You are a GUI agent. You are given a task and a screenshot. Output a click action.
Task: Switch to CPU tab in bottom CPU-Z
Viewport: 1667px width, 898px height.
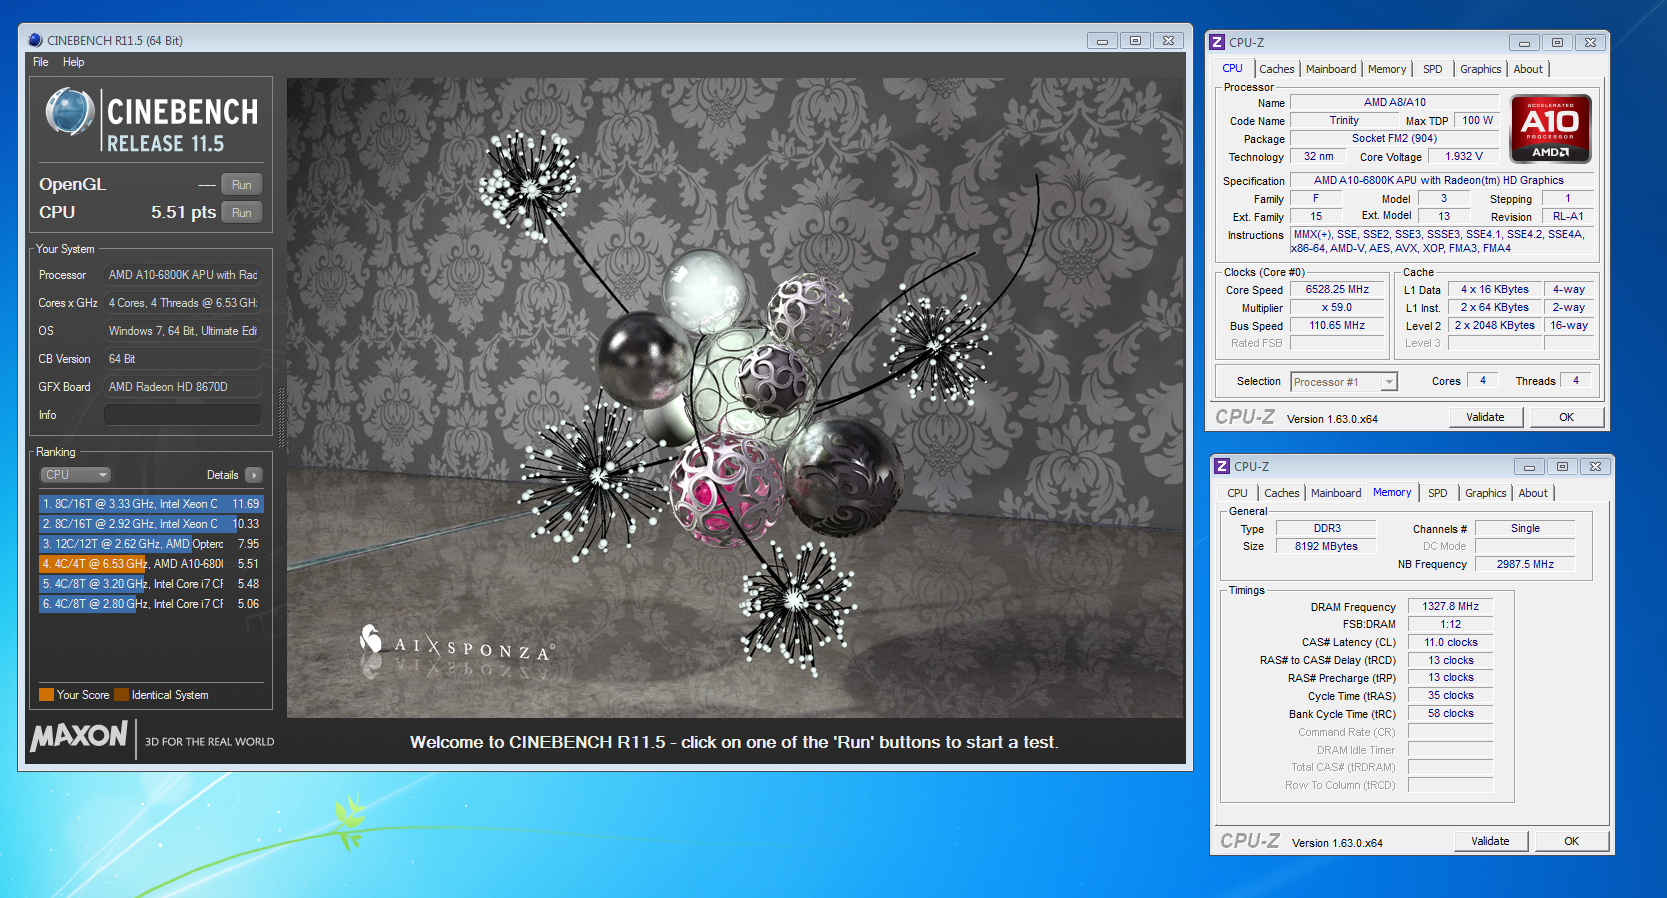coord(1237,493)
